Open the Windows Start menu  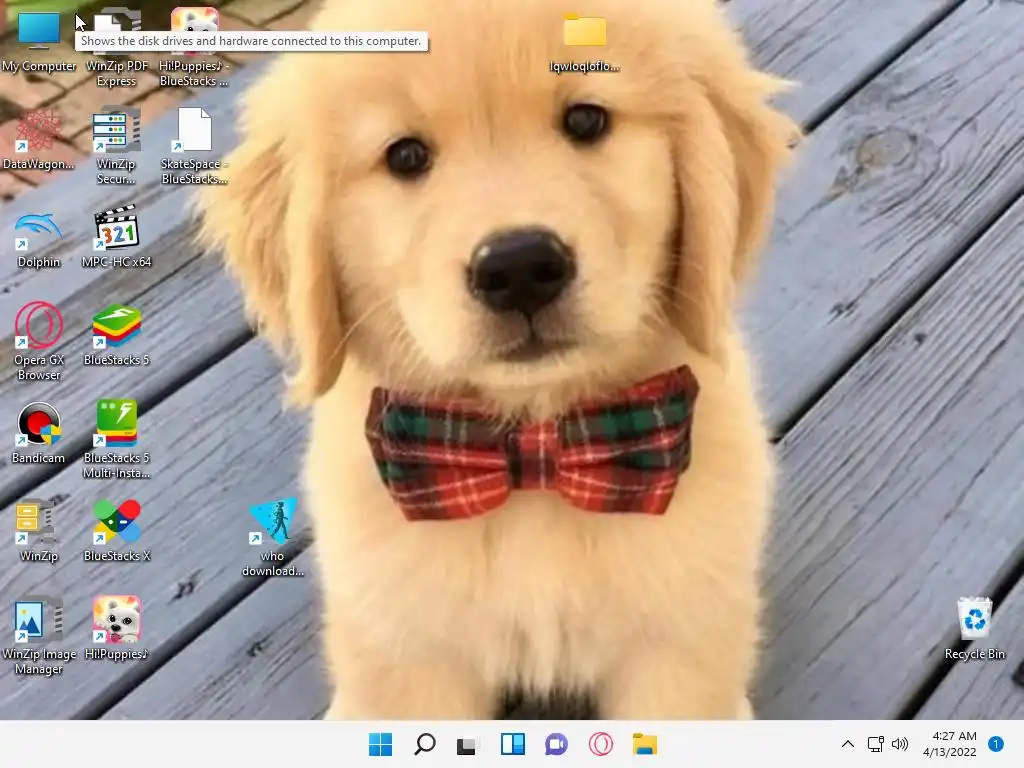click(380, 744)
